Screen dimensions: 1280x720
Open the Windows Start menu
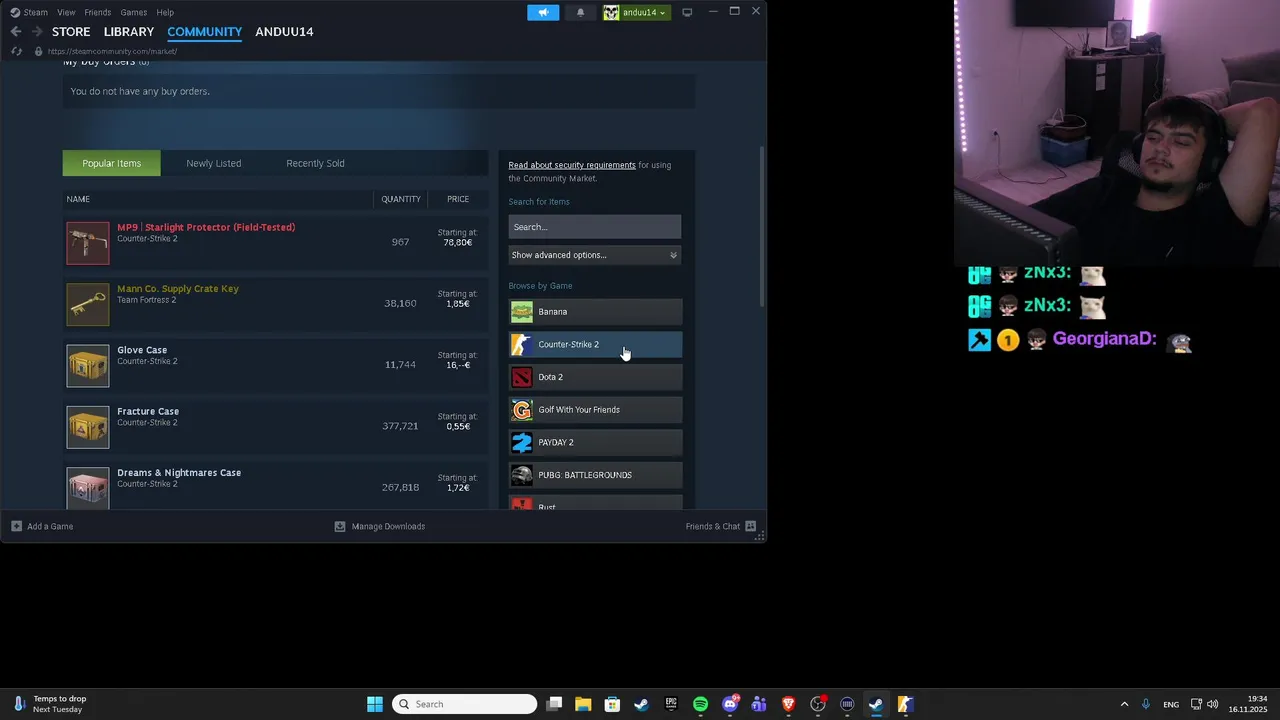pos(375,704)
